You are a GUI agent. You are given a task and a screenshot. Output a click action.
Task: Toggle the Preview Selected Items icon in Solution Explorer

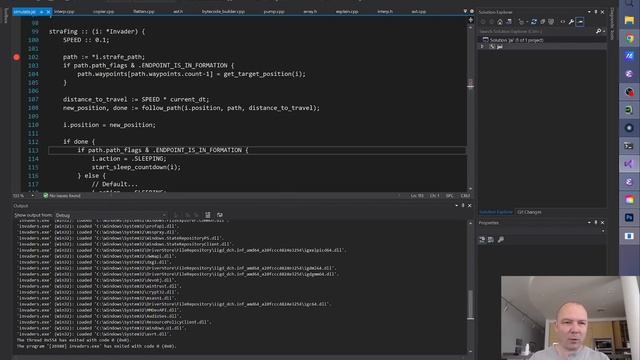580,22
